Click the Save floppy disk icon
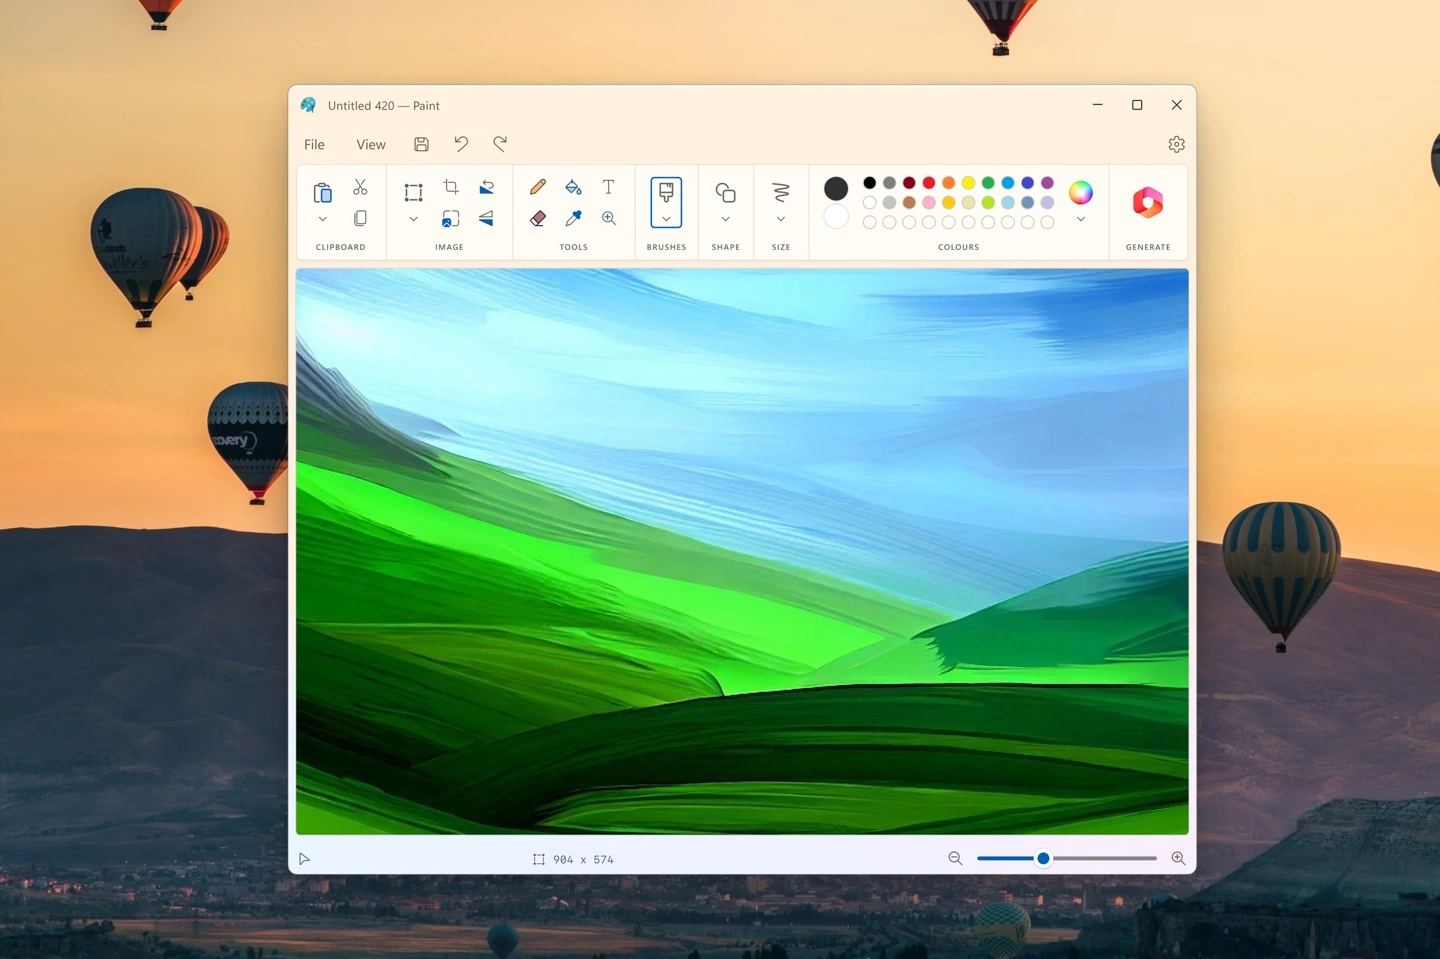 421,144
